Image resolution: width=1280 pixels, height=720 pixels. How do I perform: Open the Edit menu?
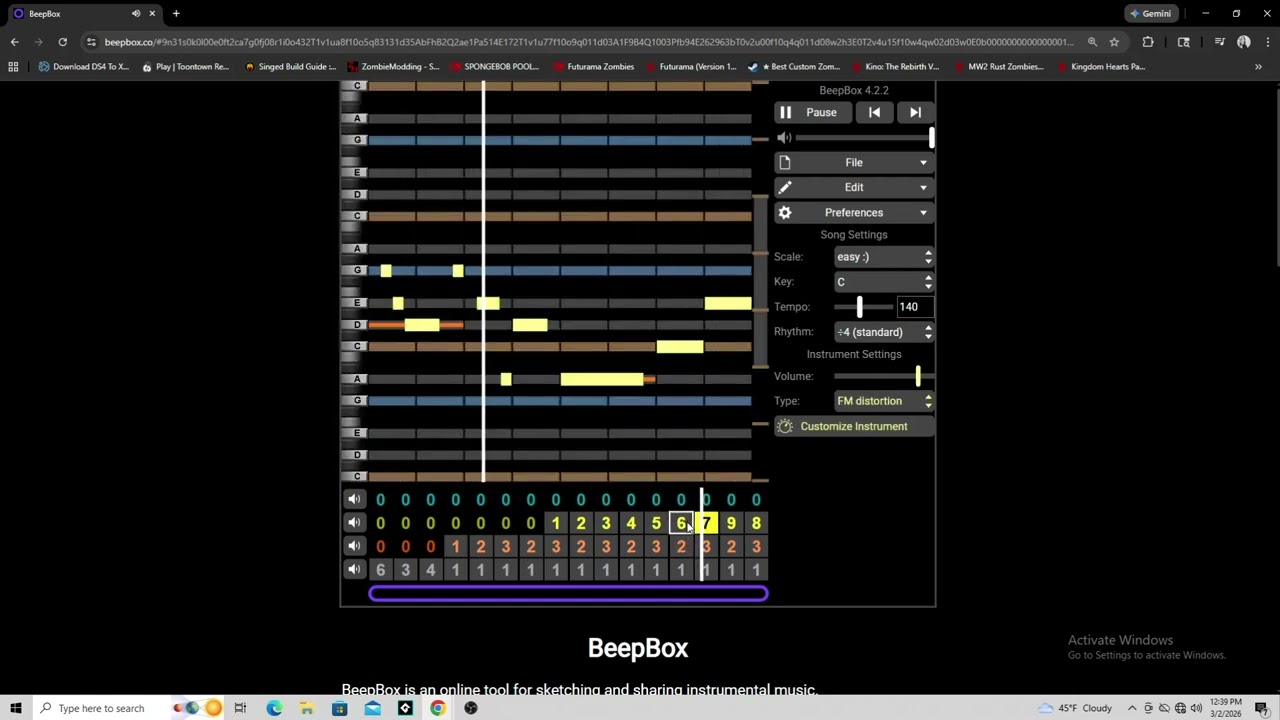coord(854,187)
